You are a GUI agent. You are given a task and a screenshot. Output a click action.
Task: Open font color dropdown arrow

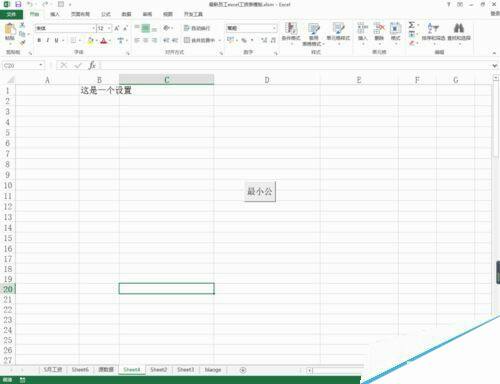point(110,40)
